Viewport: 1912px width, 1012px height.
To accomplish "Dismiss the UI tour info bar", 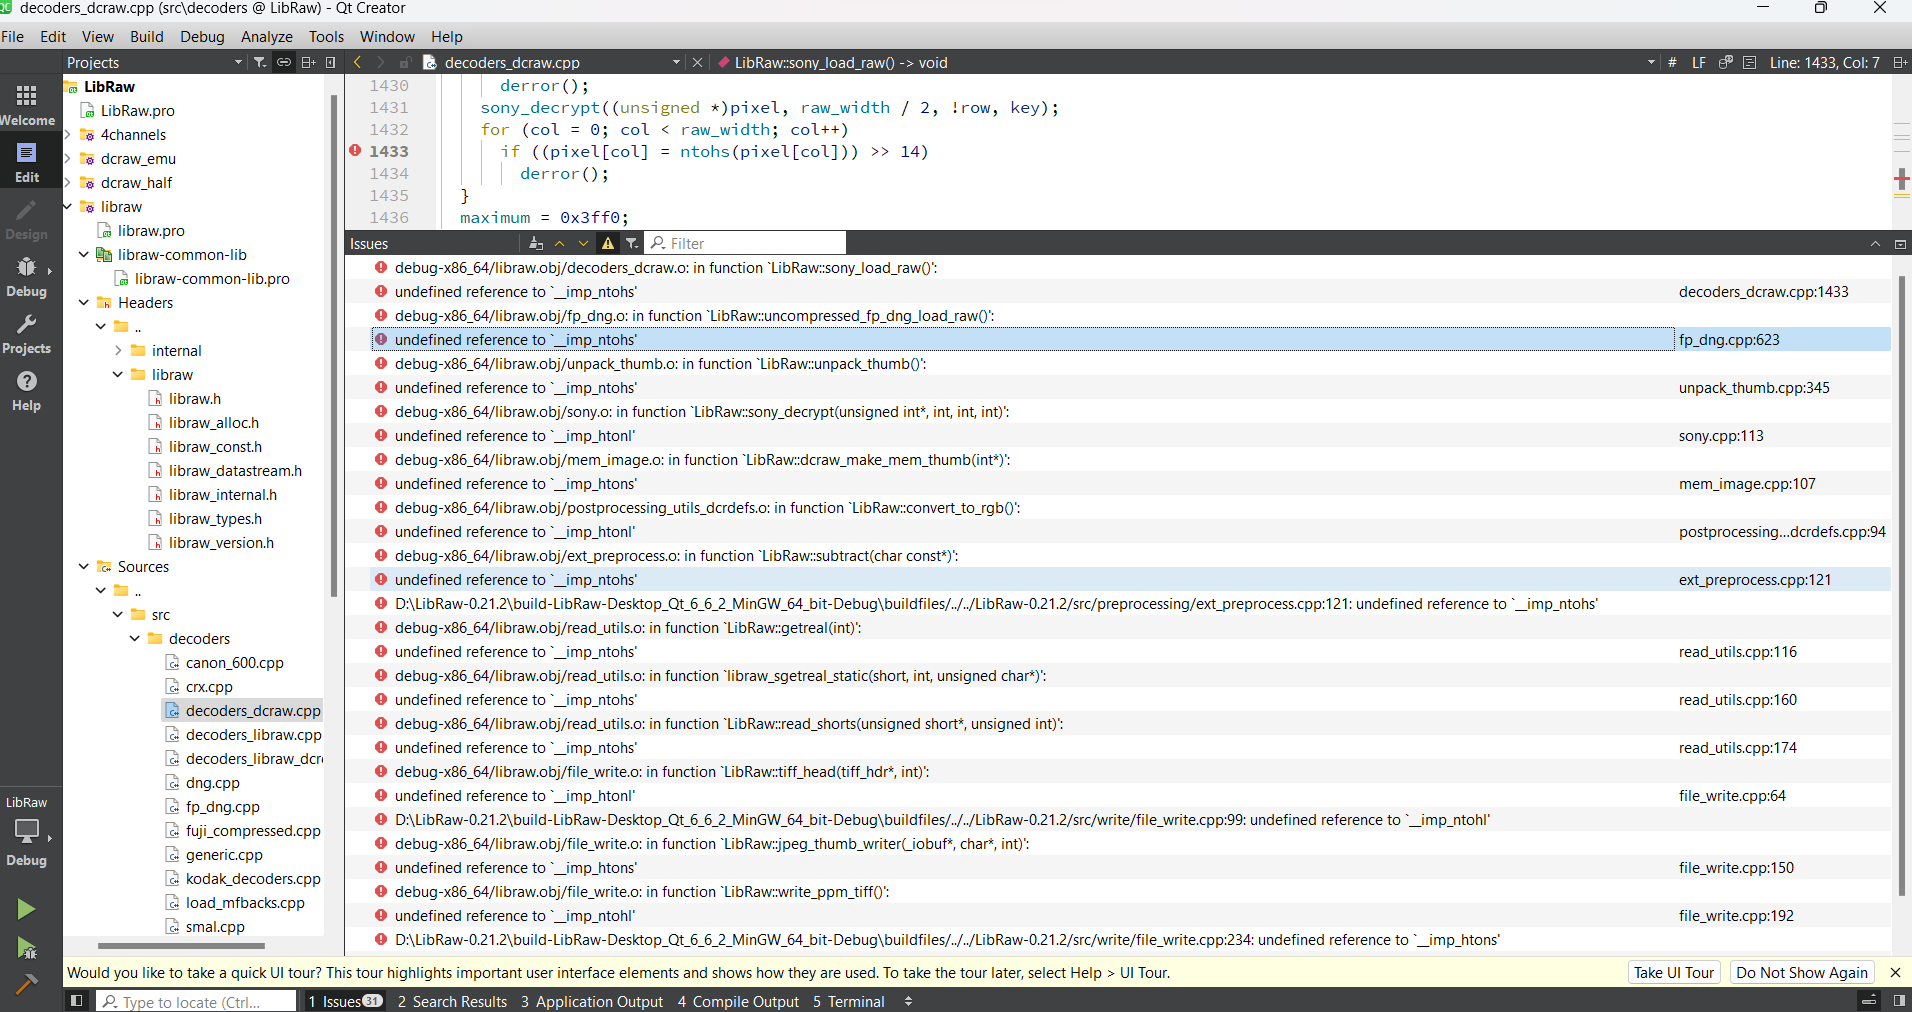I will tap(1895, 972).
